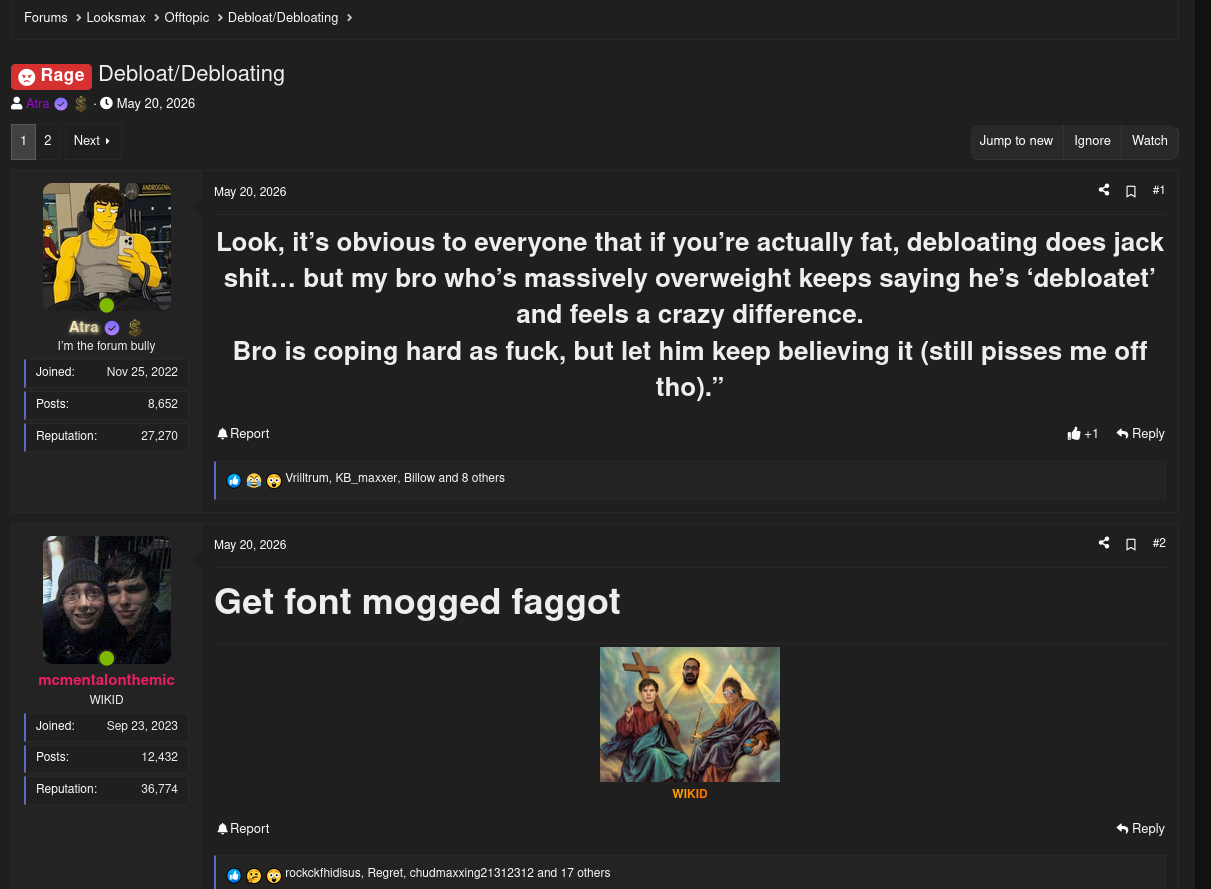Reply to post #1
The width and height of the screenshot is (1211, 889).
tap(1141, 434)
